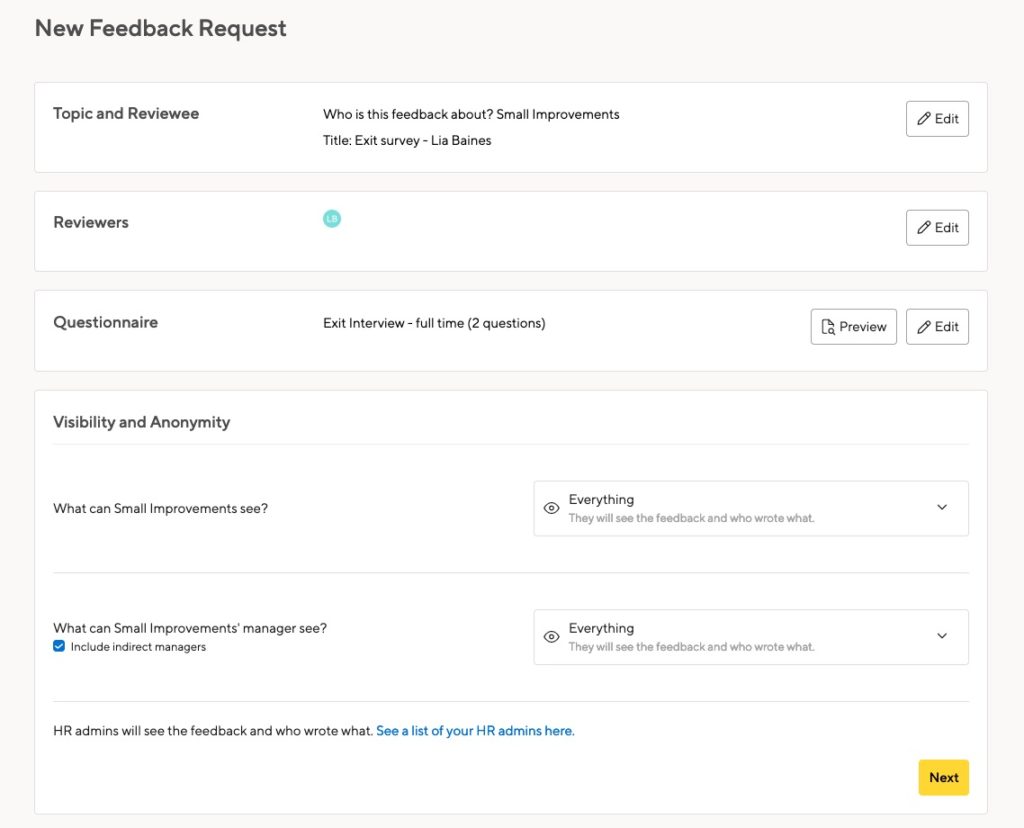Click What can Small Improvements' manager see? label

(190, 628)
